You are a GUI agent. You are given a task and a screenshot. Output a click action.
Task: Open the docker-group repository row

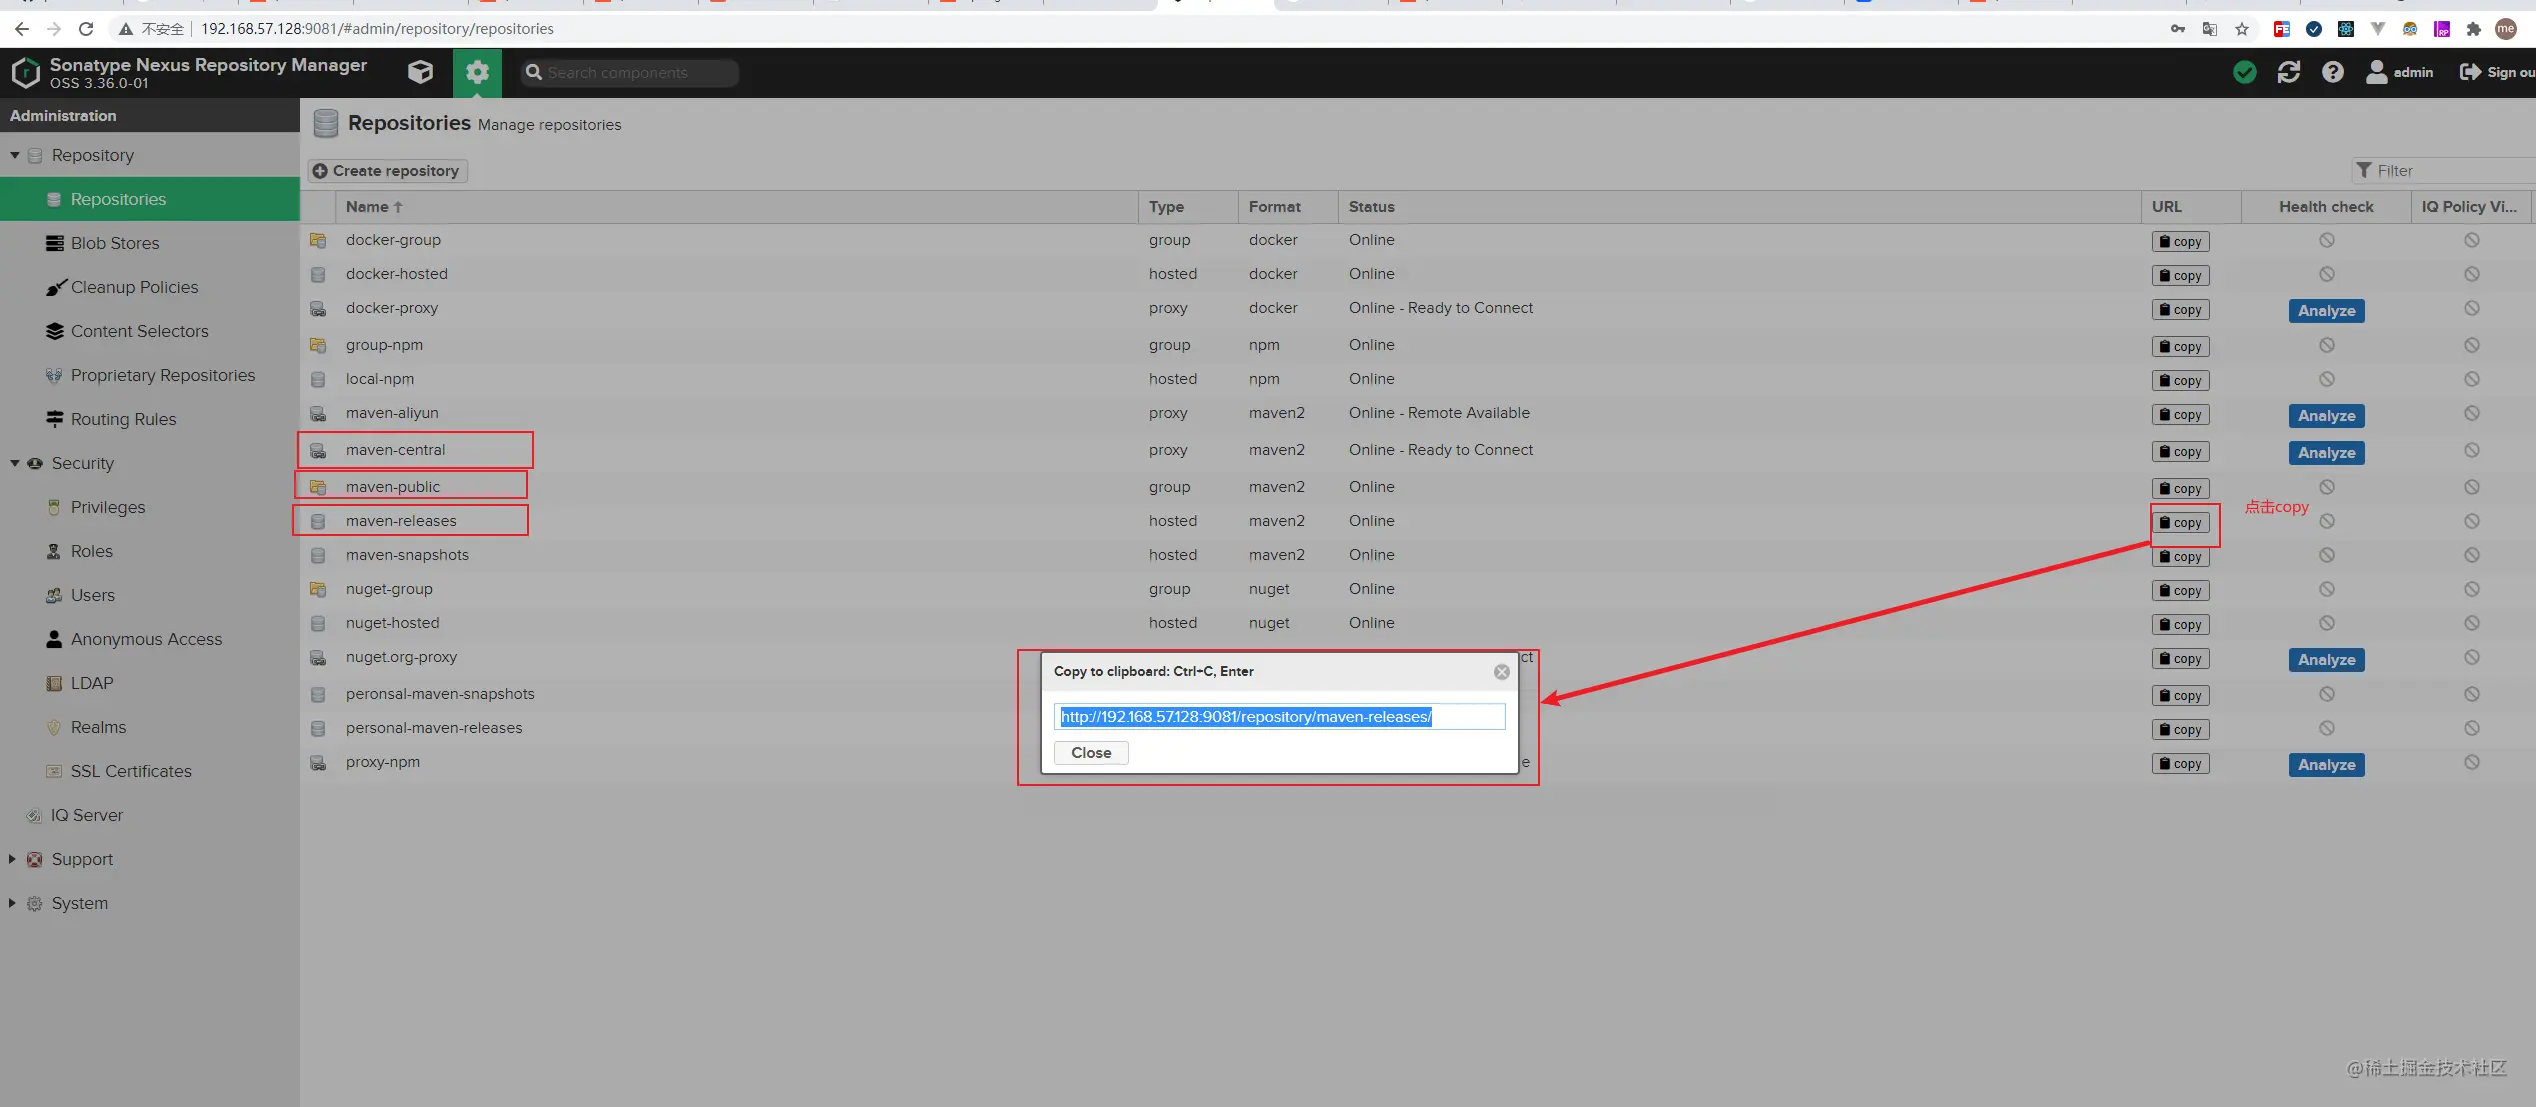[x=1418, y=240]
